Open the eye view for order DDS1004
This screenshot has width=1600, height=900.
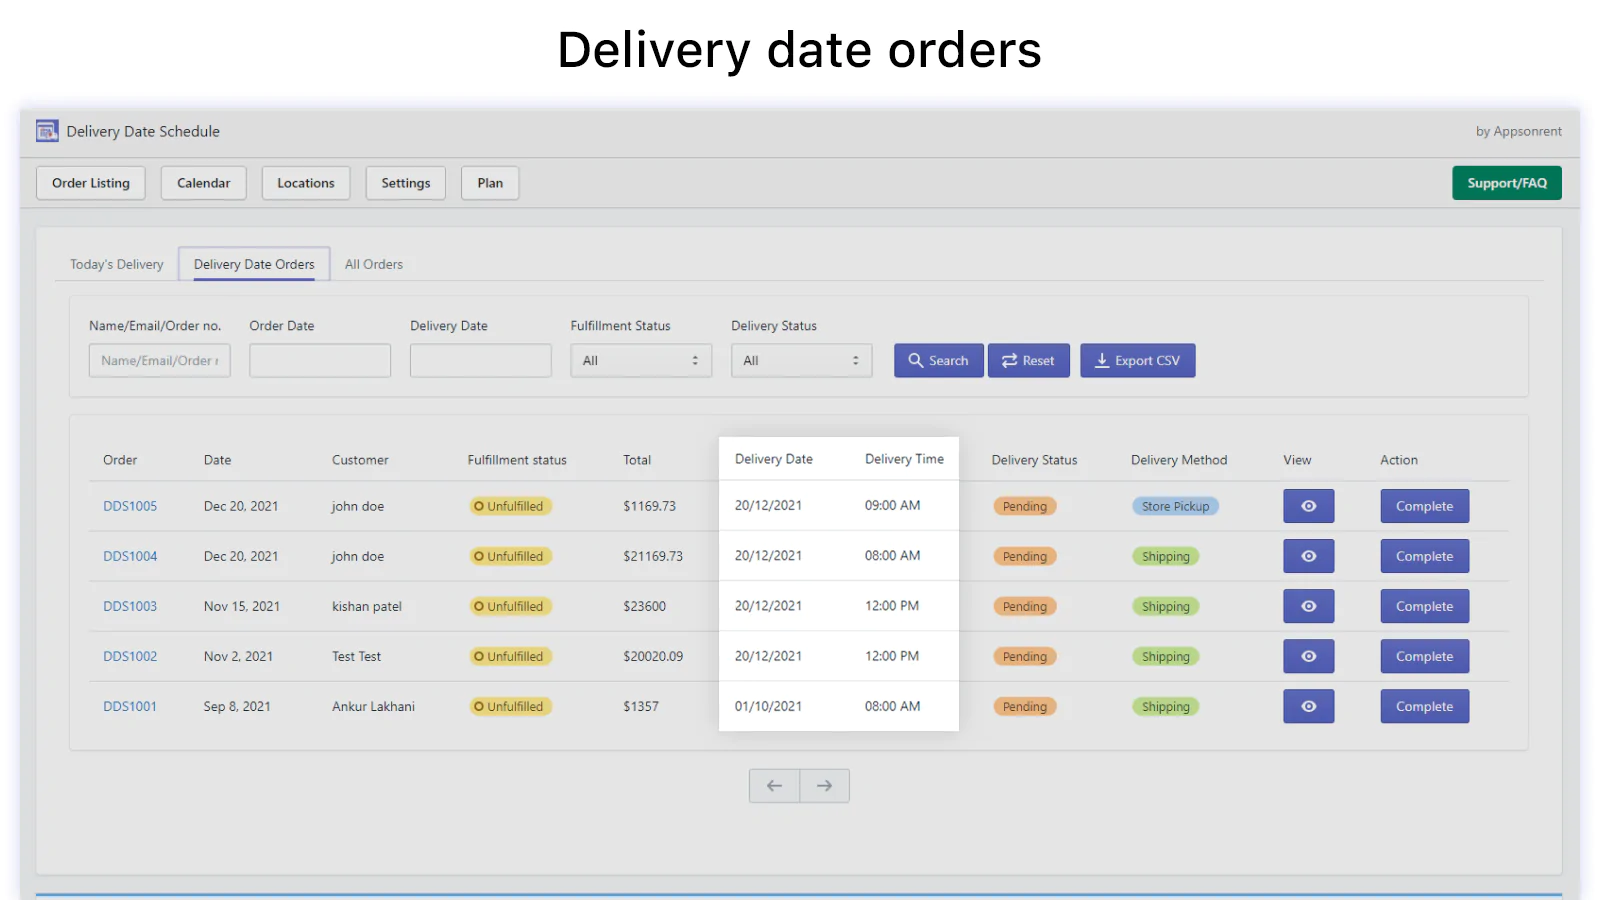point(1308,556)
